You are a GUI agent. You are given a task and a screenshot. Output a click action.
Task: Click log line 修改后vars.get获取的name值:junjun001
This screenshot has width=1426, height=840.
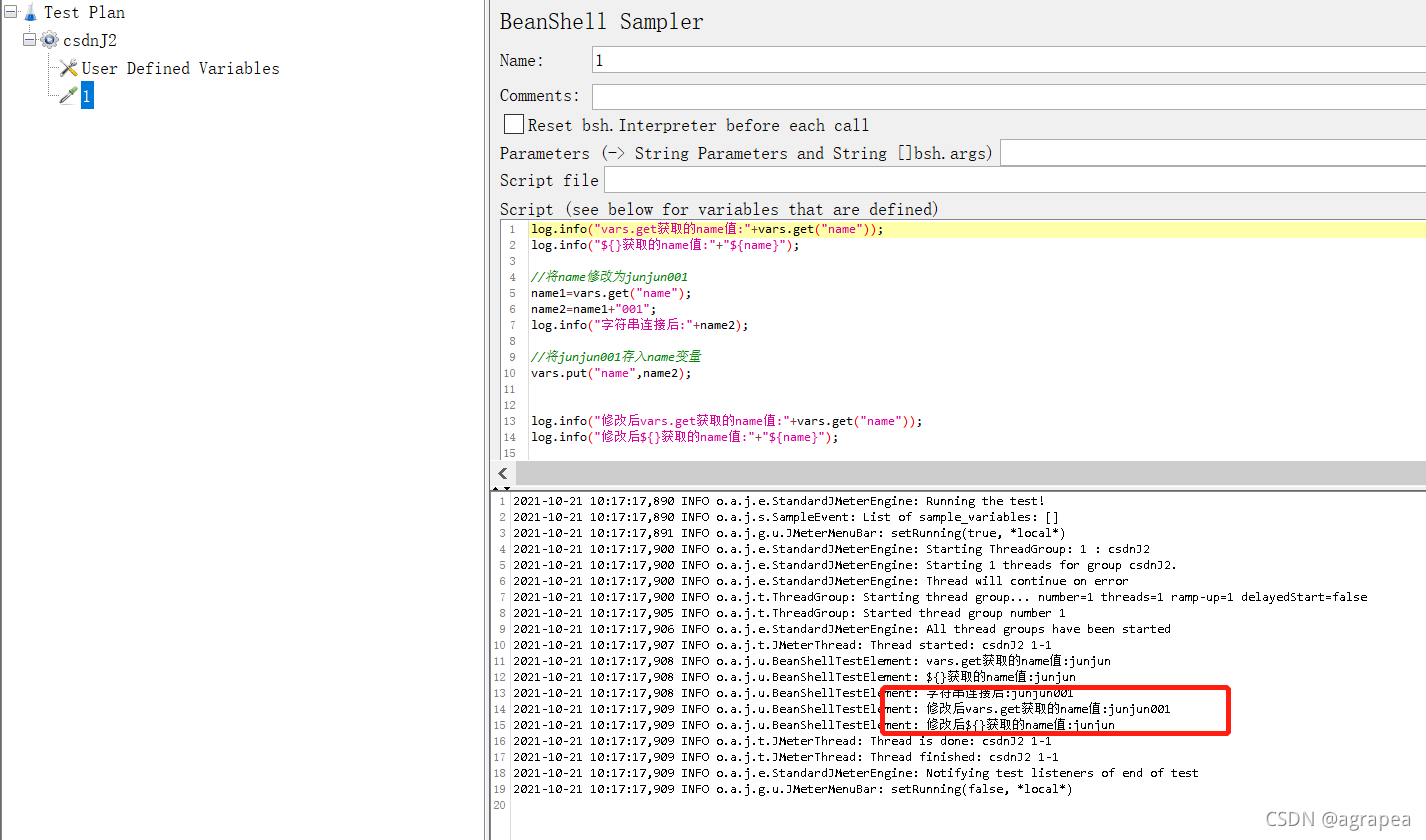click(x=842, y=709)
